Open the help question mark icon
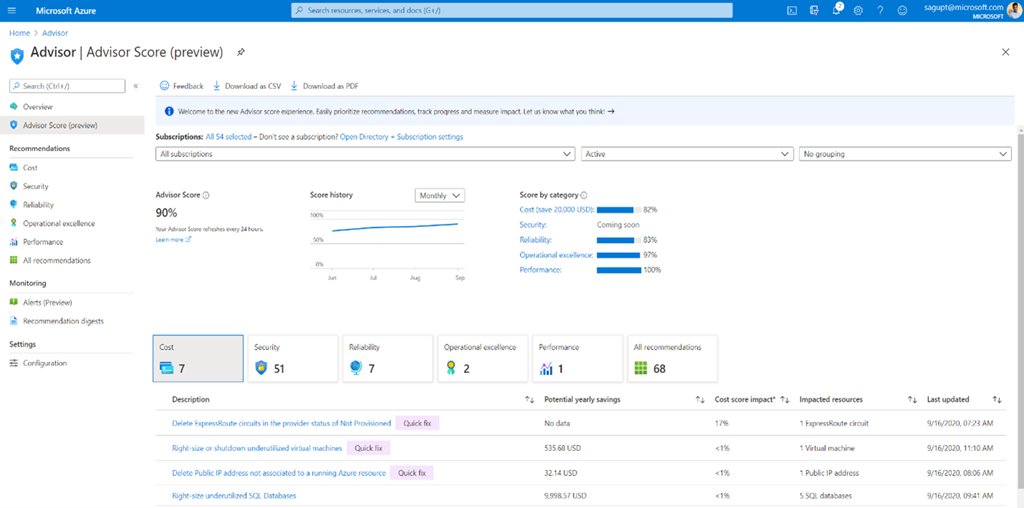Screen dimensions: 1024x508 880,10
